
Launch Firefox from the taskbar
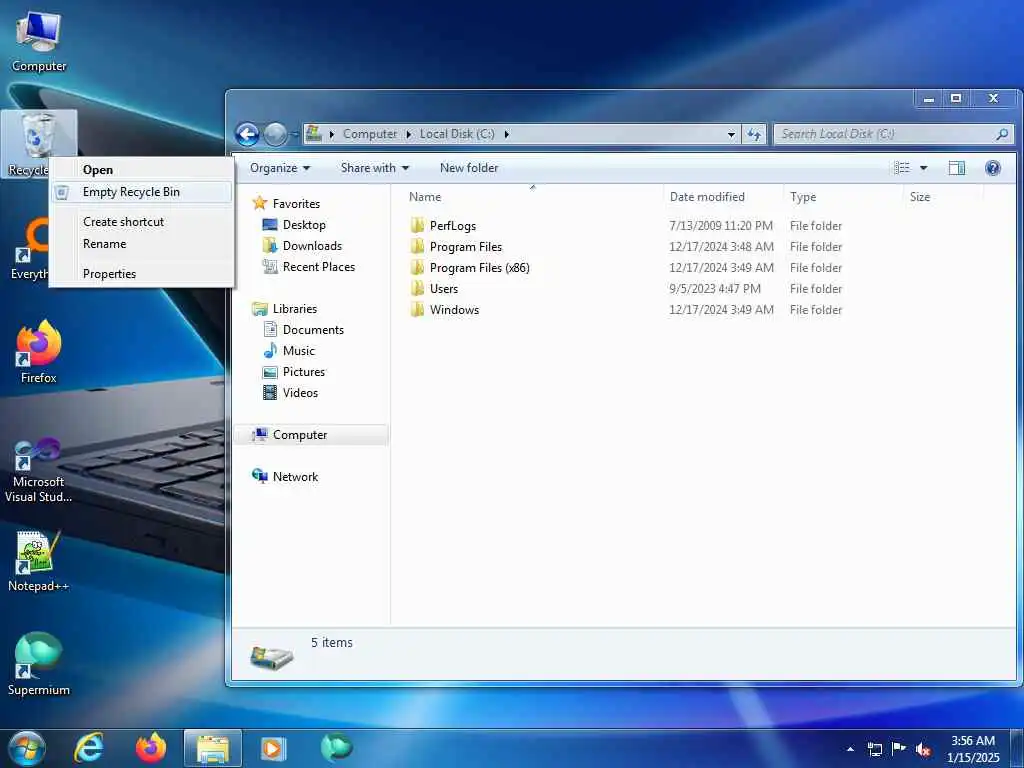(150, 748)
